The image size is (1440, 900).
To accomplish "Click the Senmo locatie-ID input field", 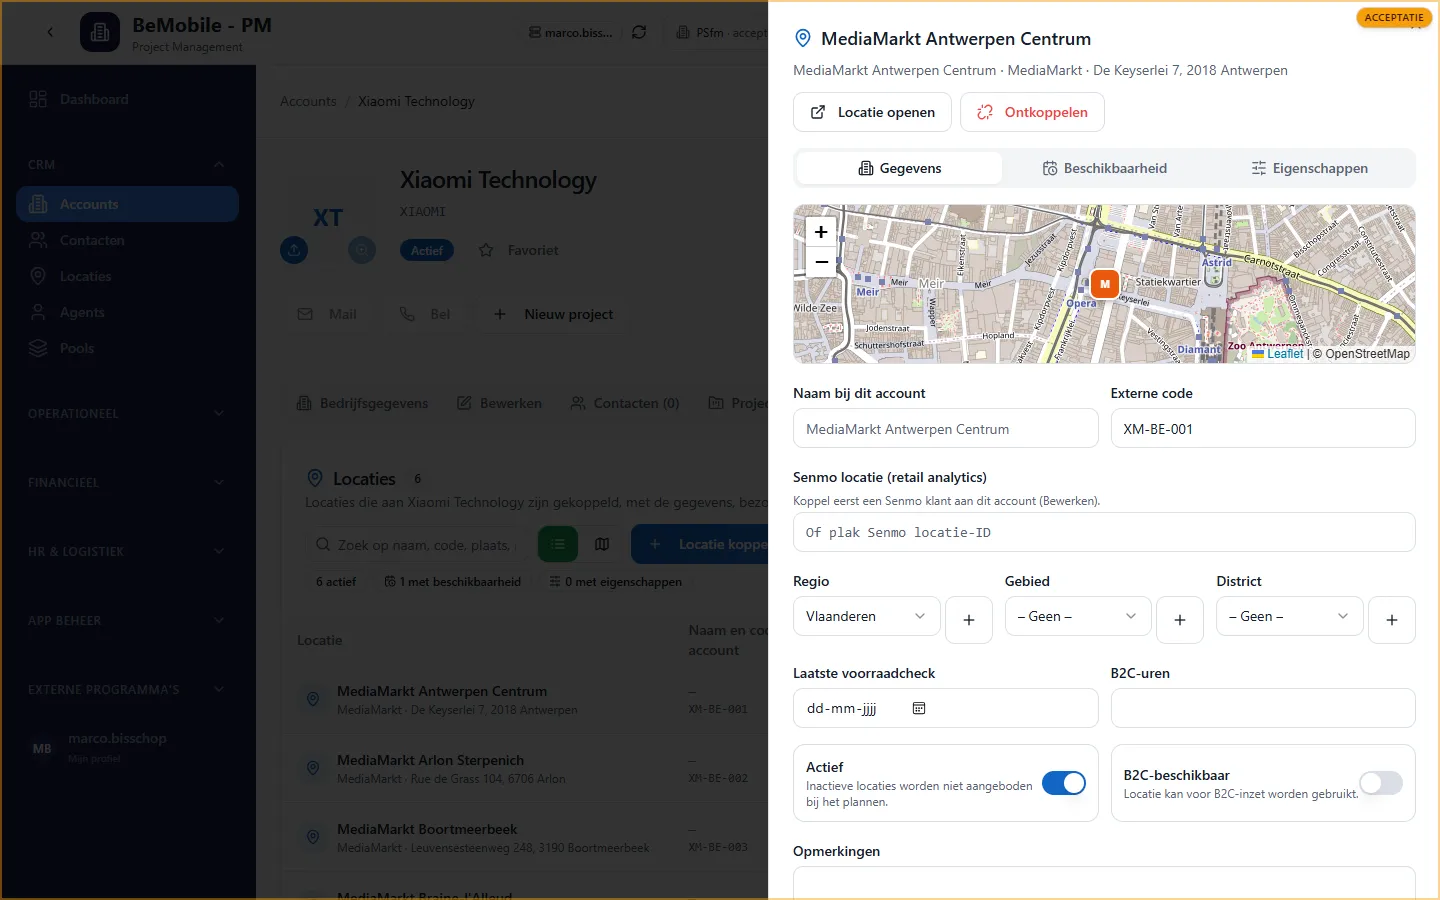I will 1104,532.
